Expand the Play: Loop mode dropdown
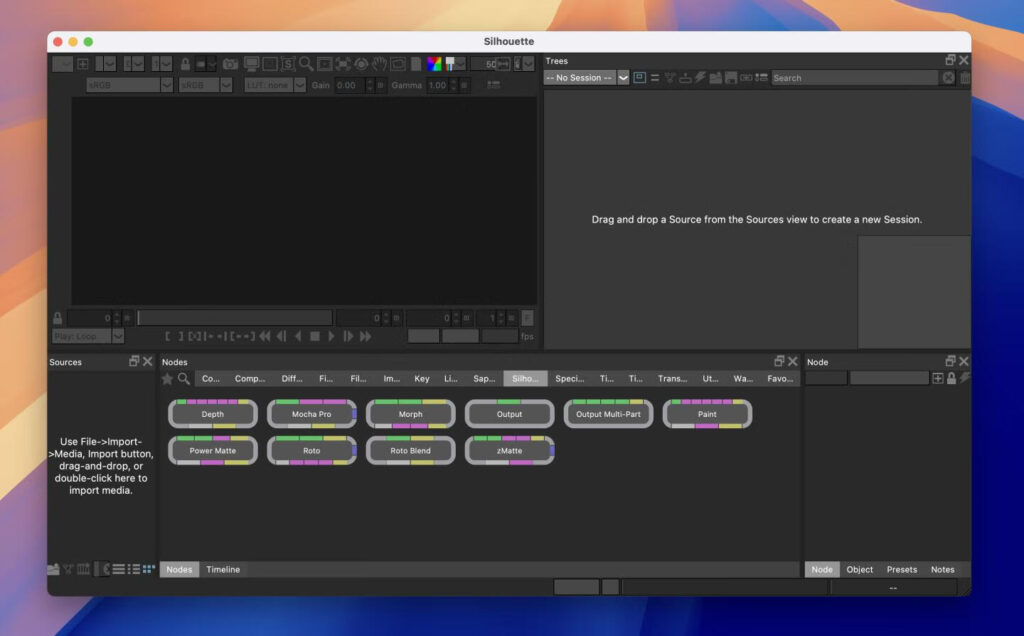 coord(88,337)
